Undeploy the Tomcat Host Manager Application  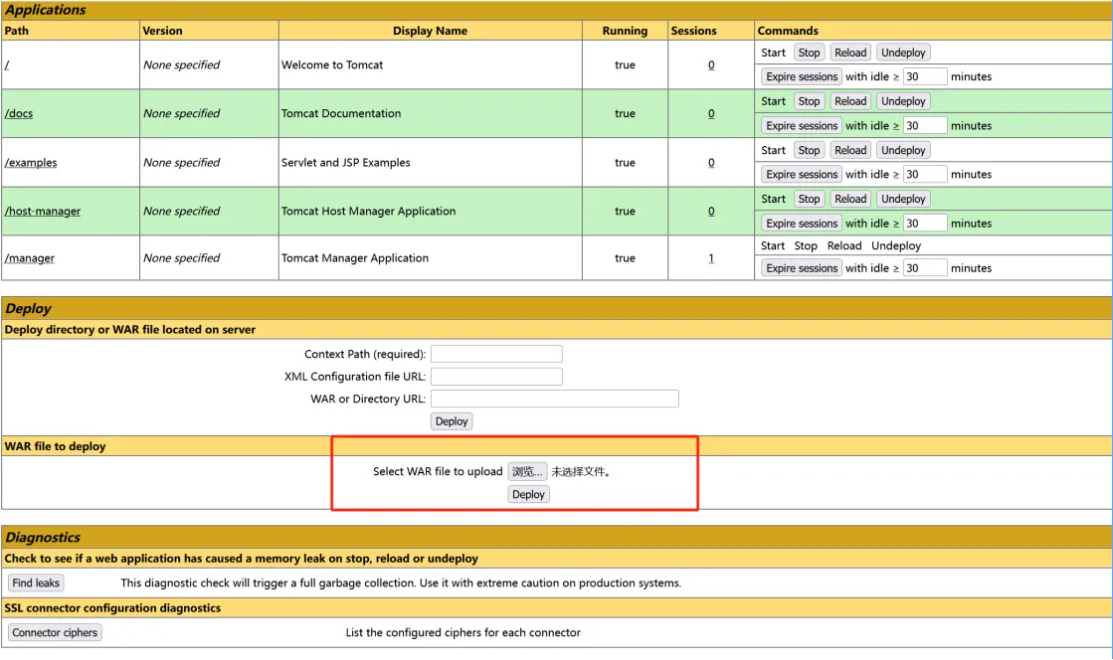tap(903, 199)
